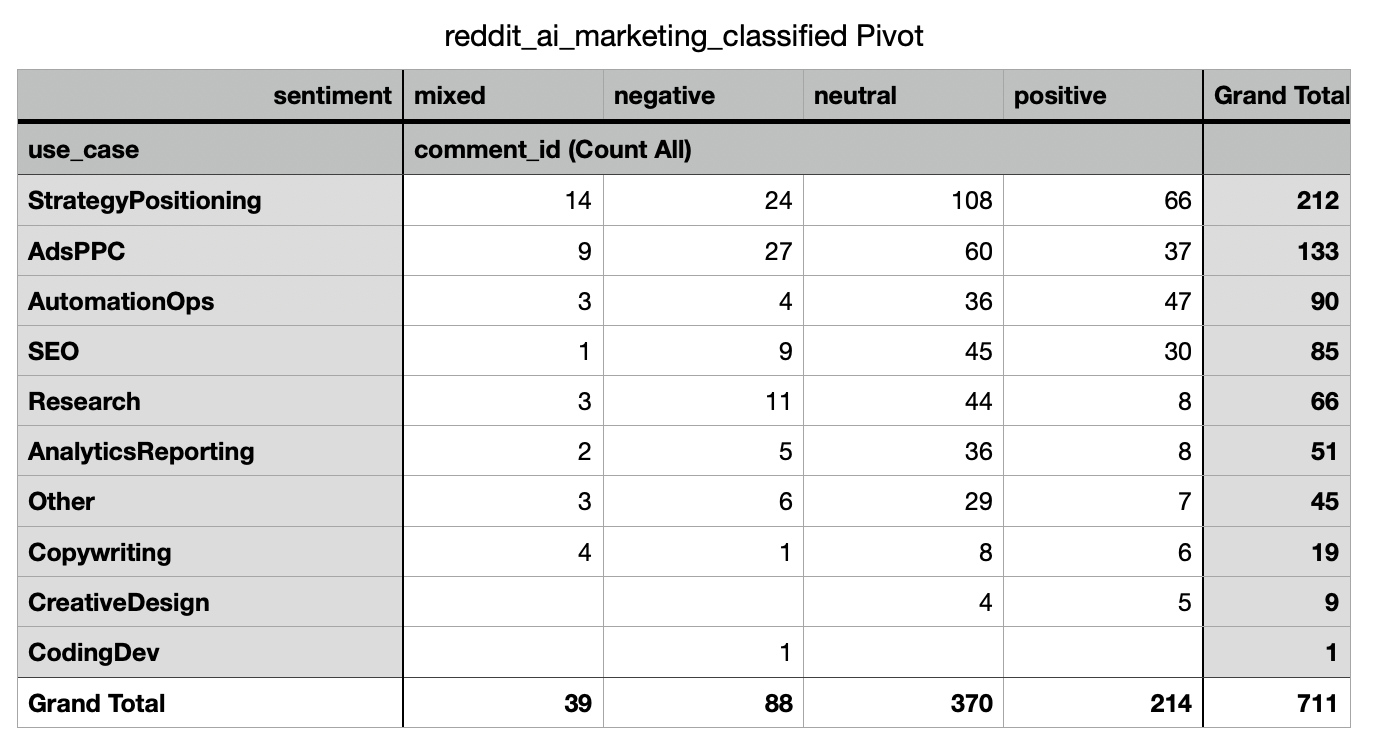Click the pivot table title text
This screenshot has height=750, width=1390.
click(x=683, y=37)
